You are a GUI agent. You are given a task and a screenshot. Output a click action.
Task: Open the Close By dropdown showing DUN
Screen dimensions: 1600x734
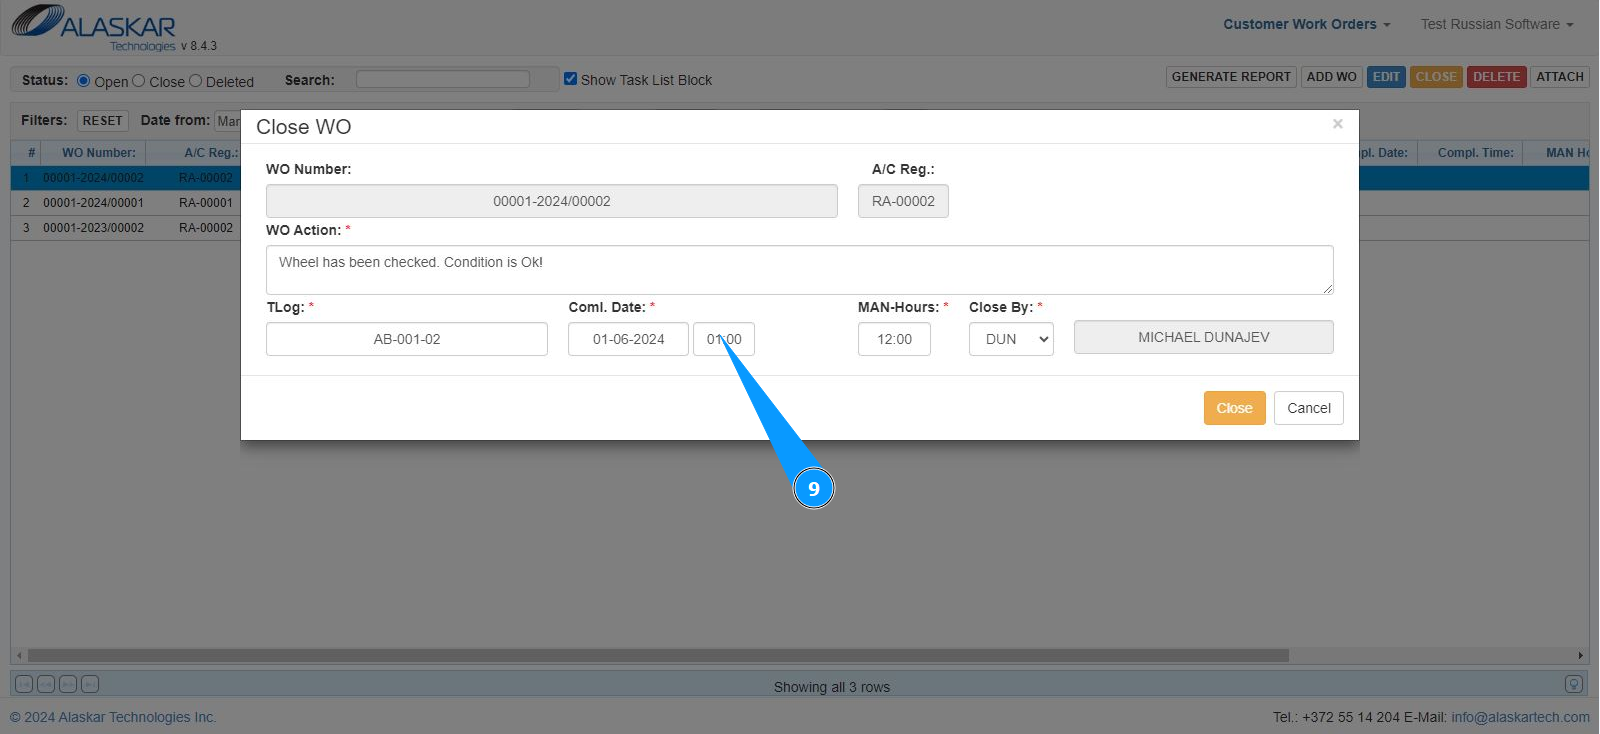tap(1010, 339)
